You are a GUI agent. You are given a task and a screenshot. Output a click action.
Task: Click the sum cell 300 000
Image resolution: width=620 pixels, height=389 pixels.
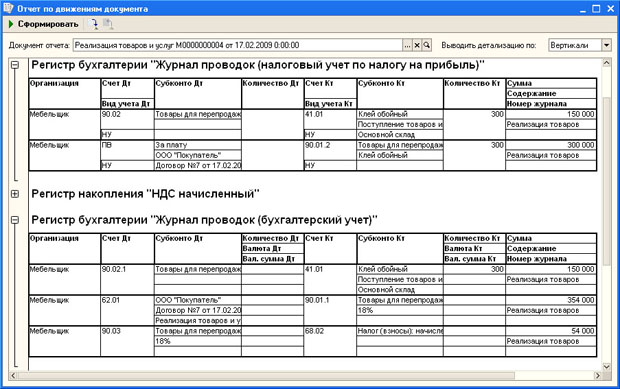tap(551, 145)
